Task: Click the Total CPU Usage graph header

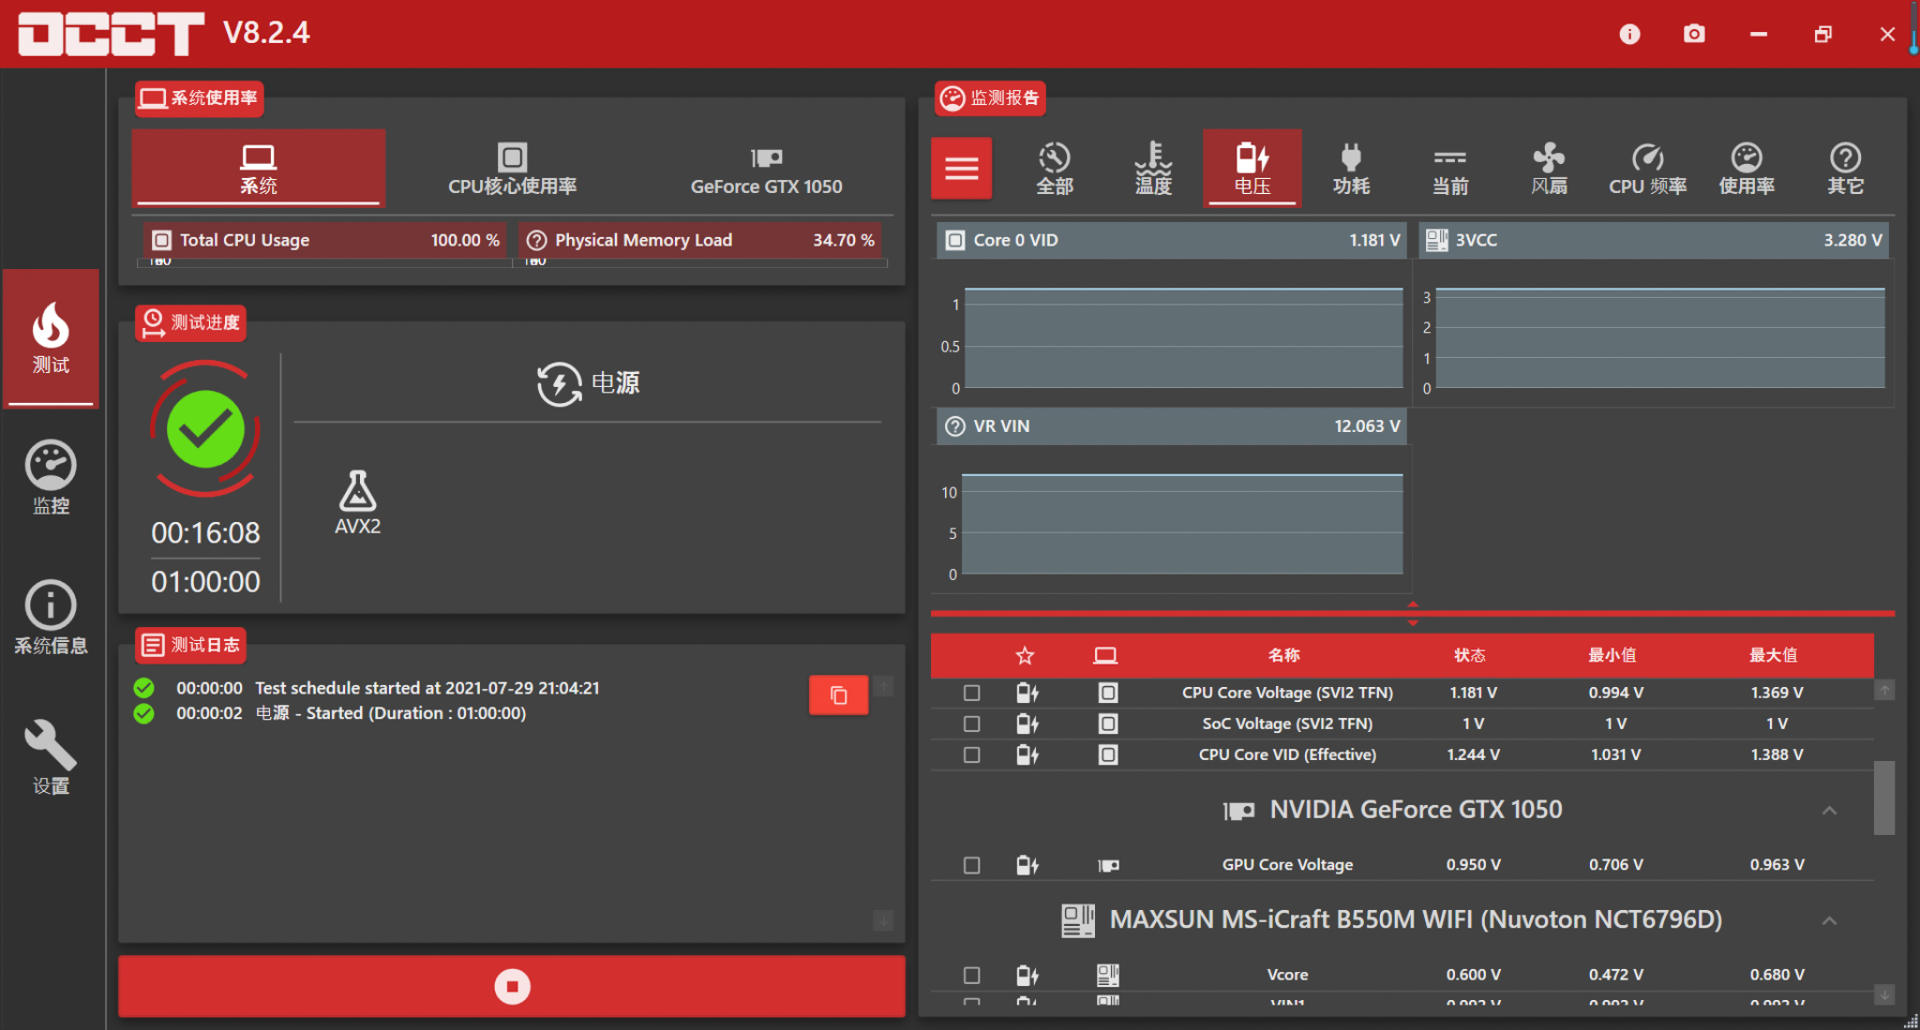Action: tap(323, 240)
